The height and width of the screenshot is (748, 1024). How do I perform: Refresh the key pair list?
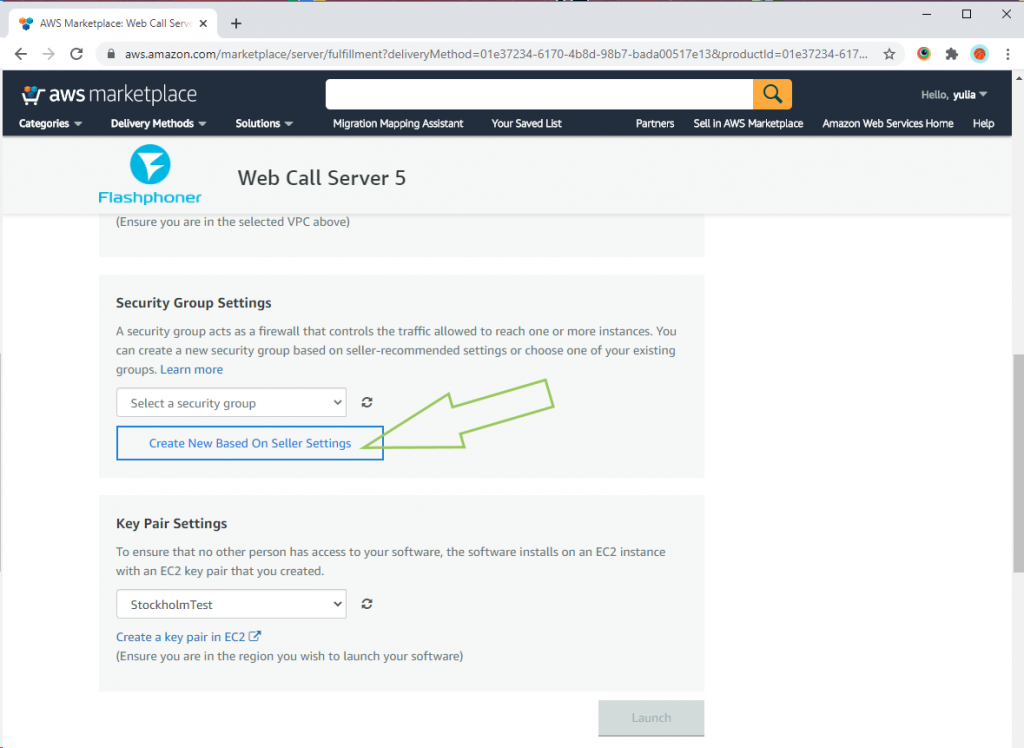point(367,604)
